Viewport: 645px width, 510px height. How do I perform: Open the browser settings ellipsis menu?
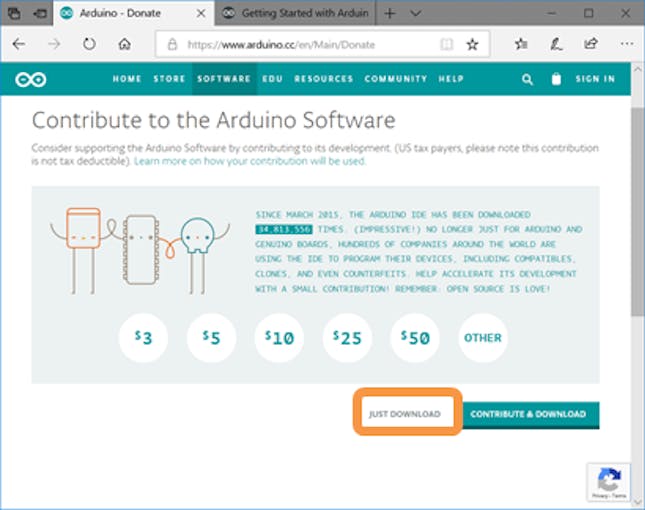point(626,44)
